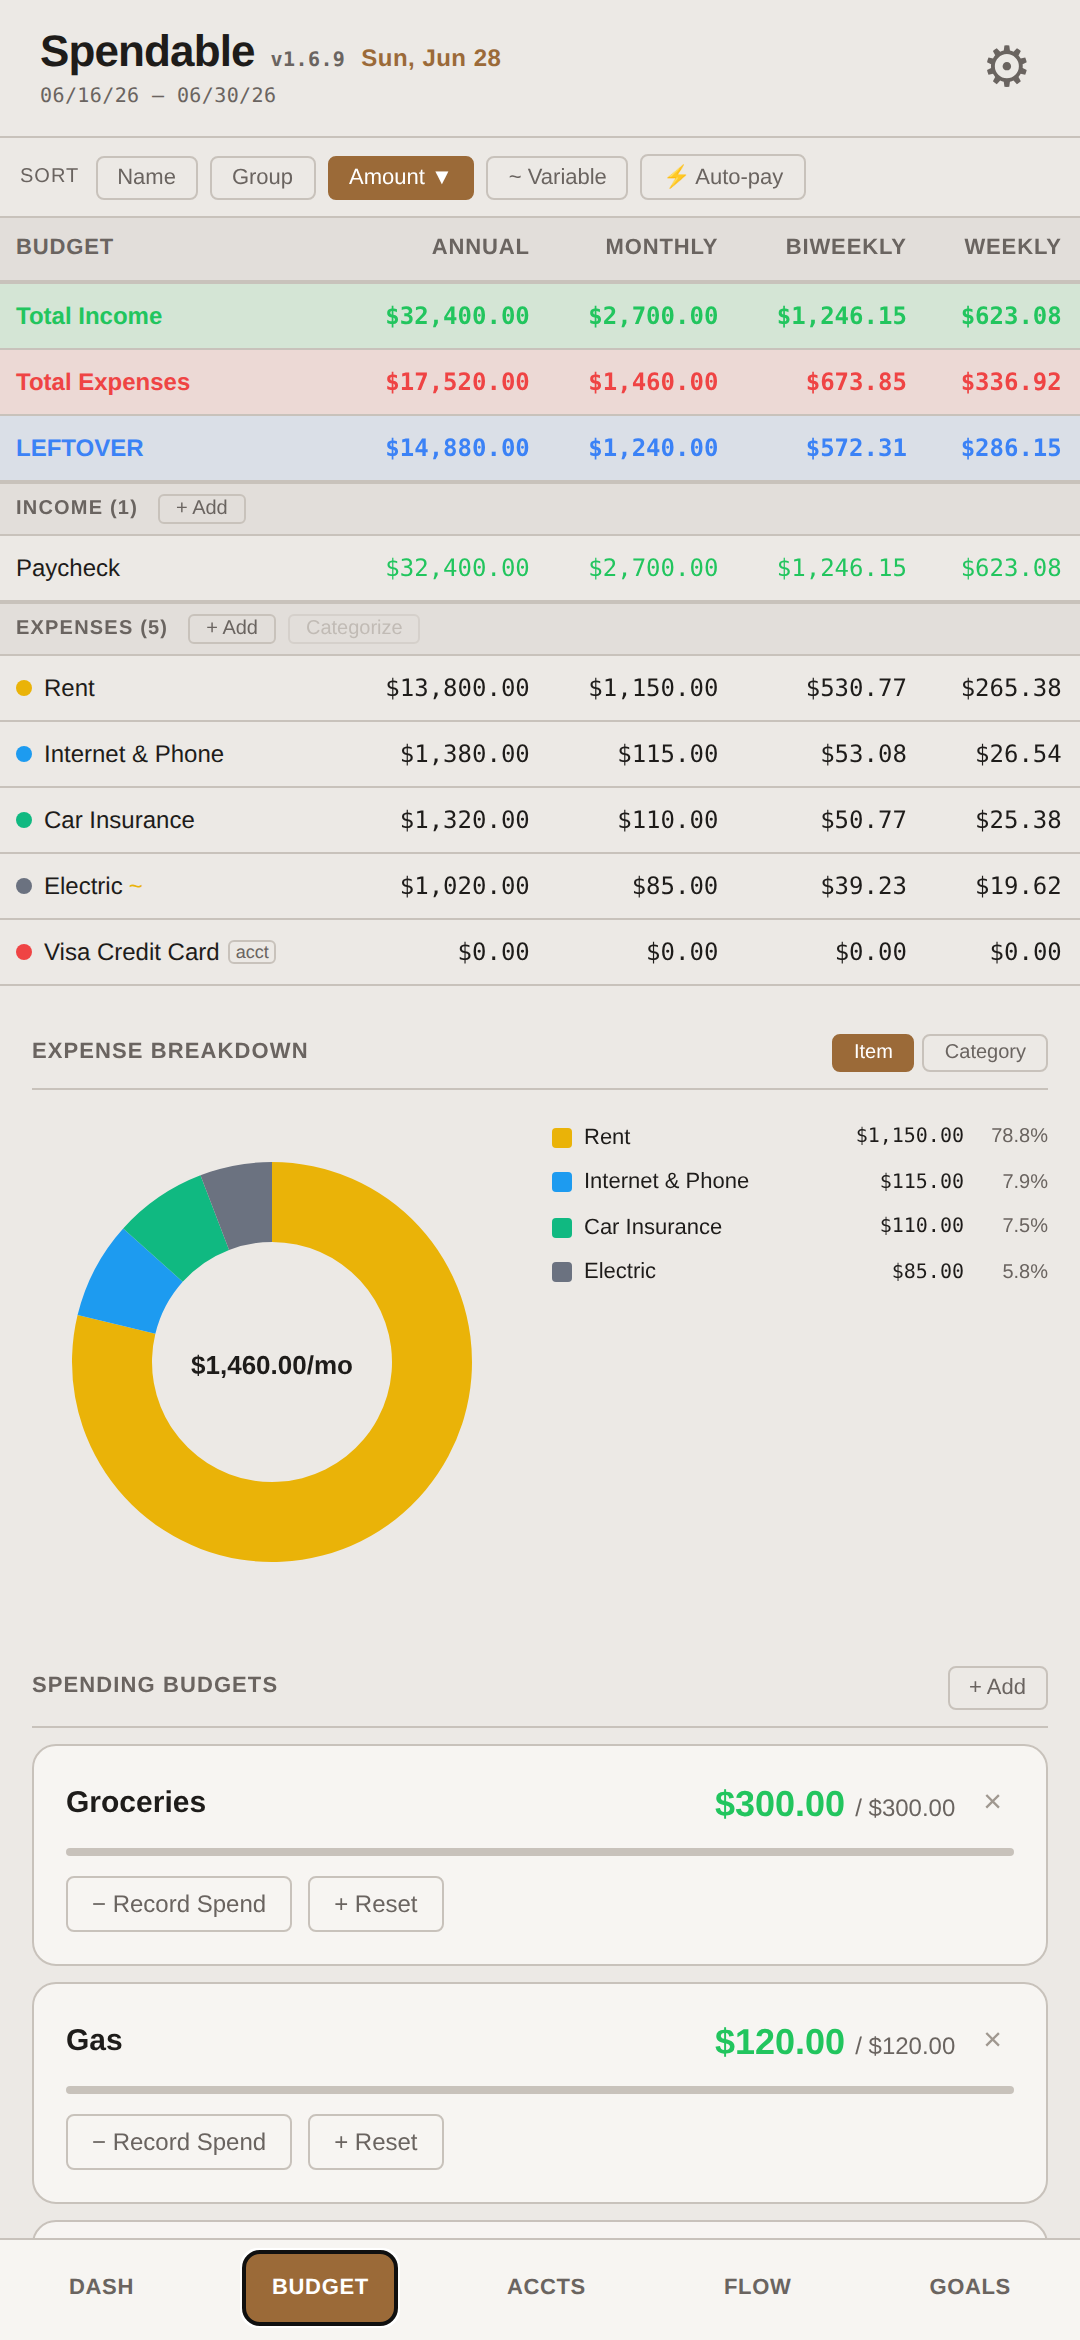Sort budget items by Name

click(x=147, y=177)
